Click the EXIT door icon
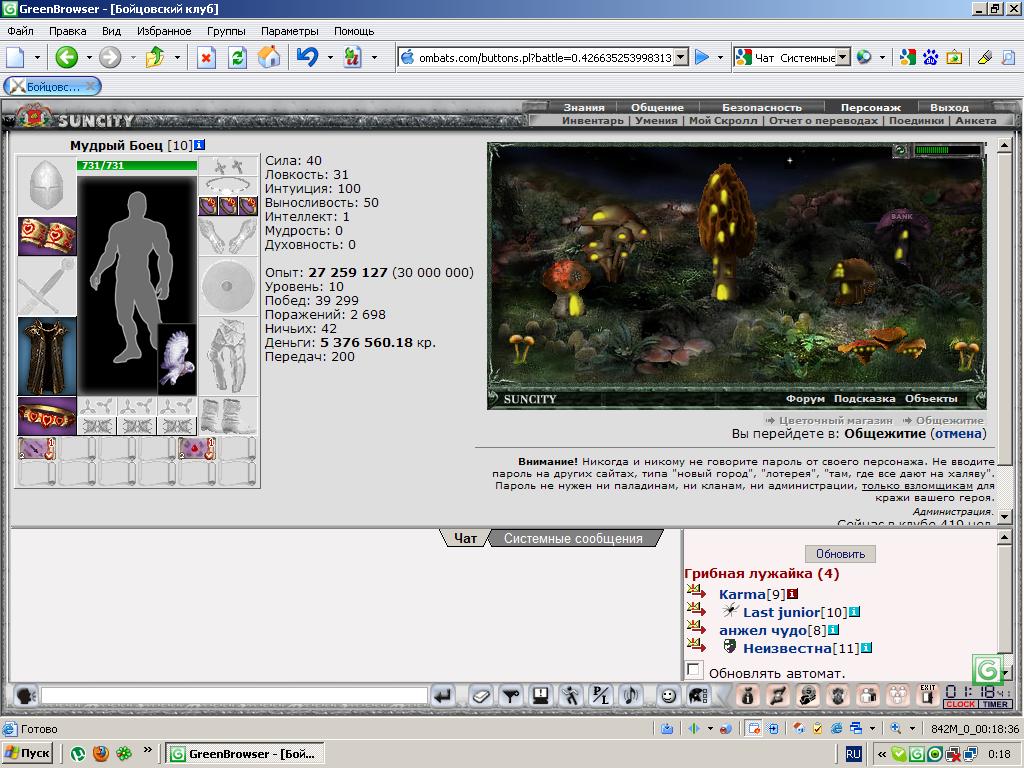Image resolution: width=1024 pixels, height=768 pixels. [927, 696]
